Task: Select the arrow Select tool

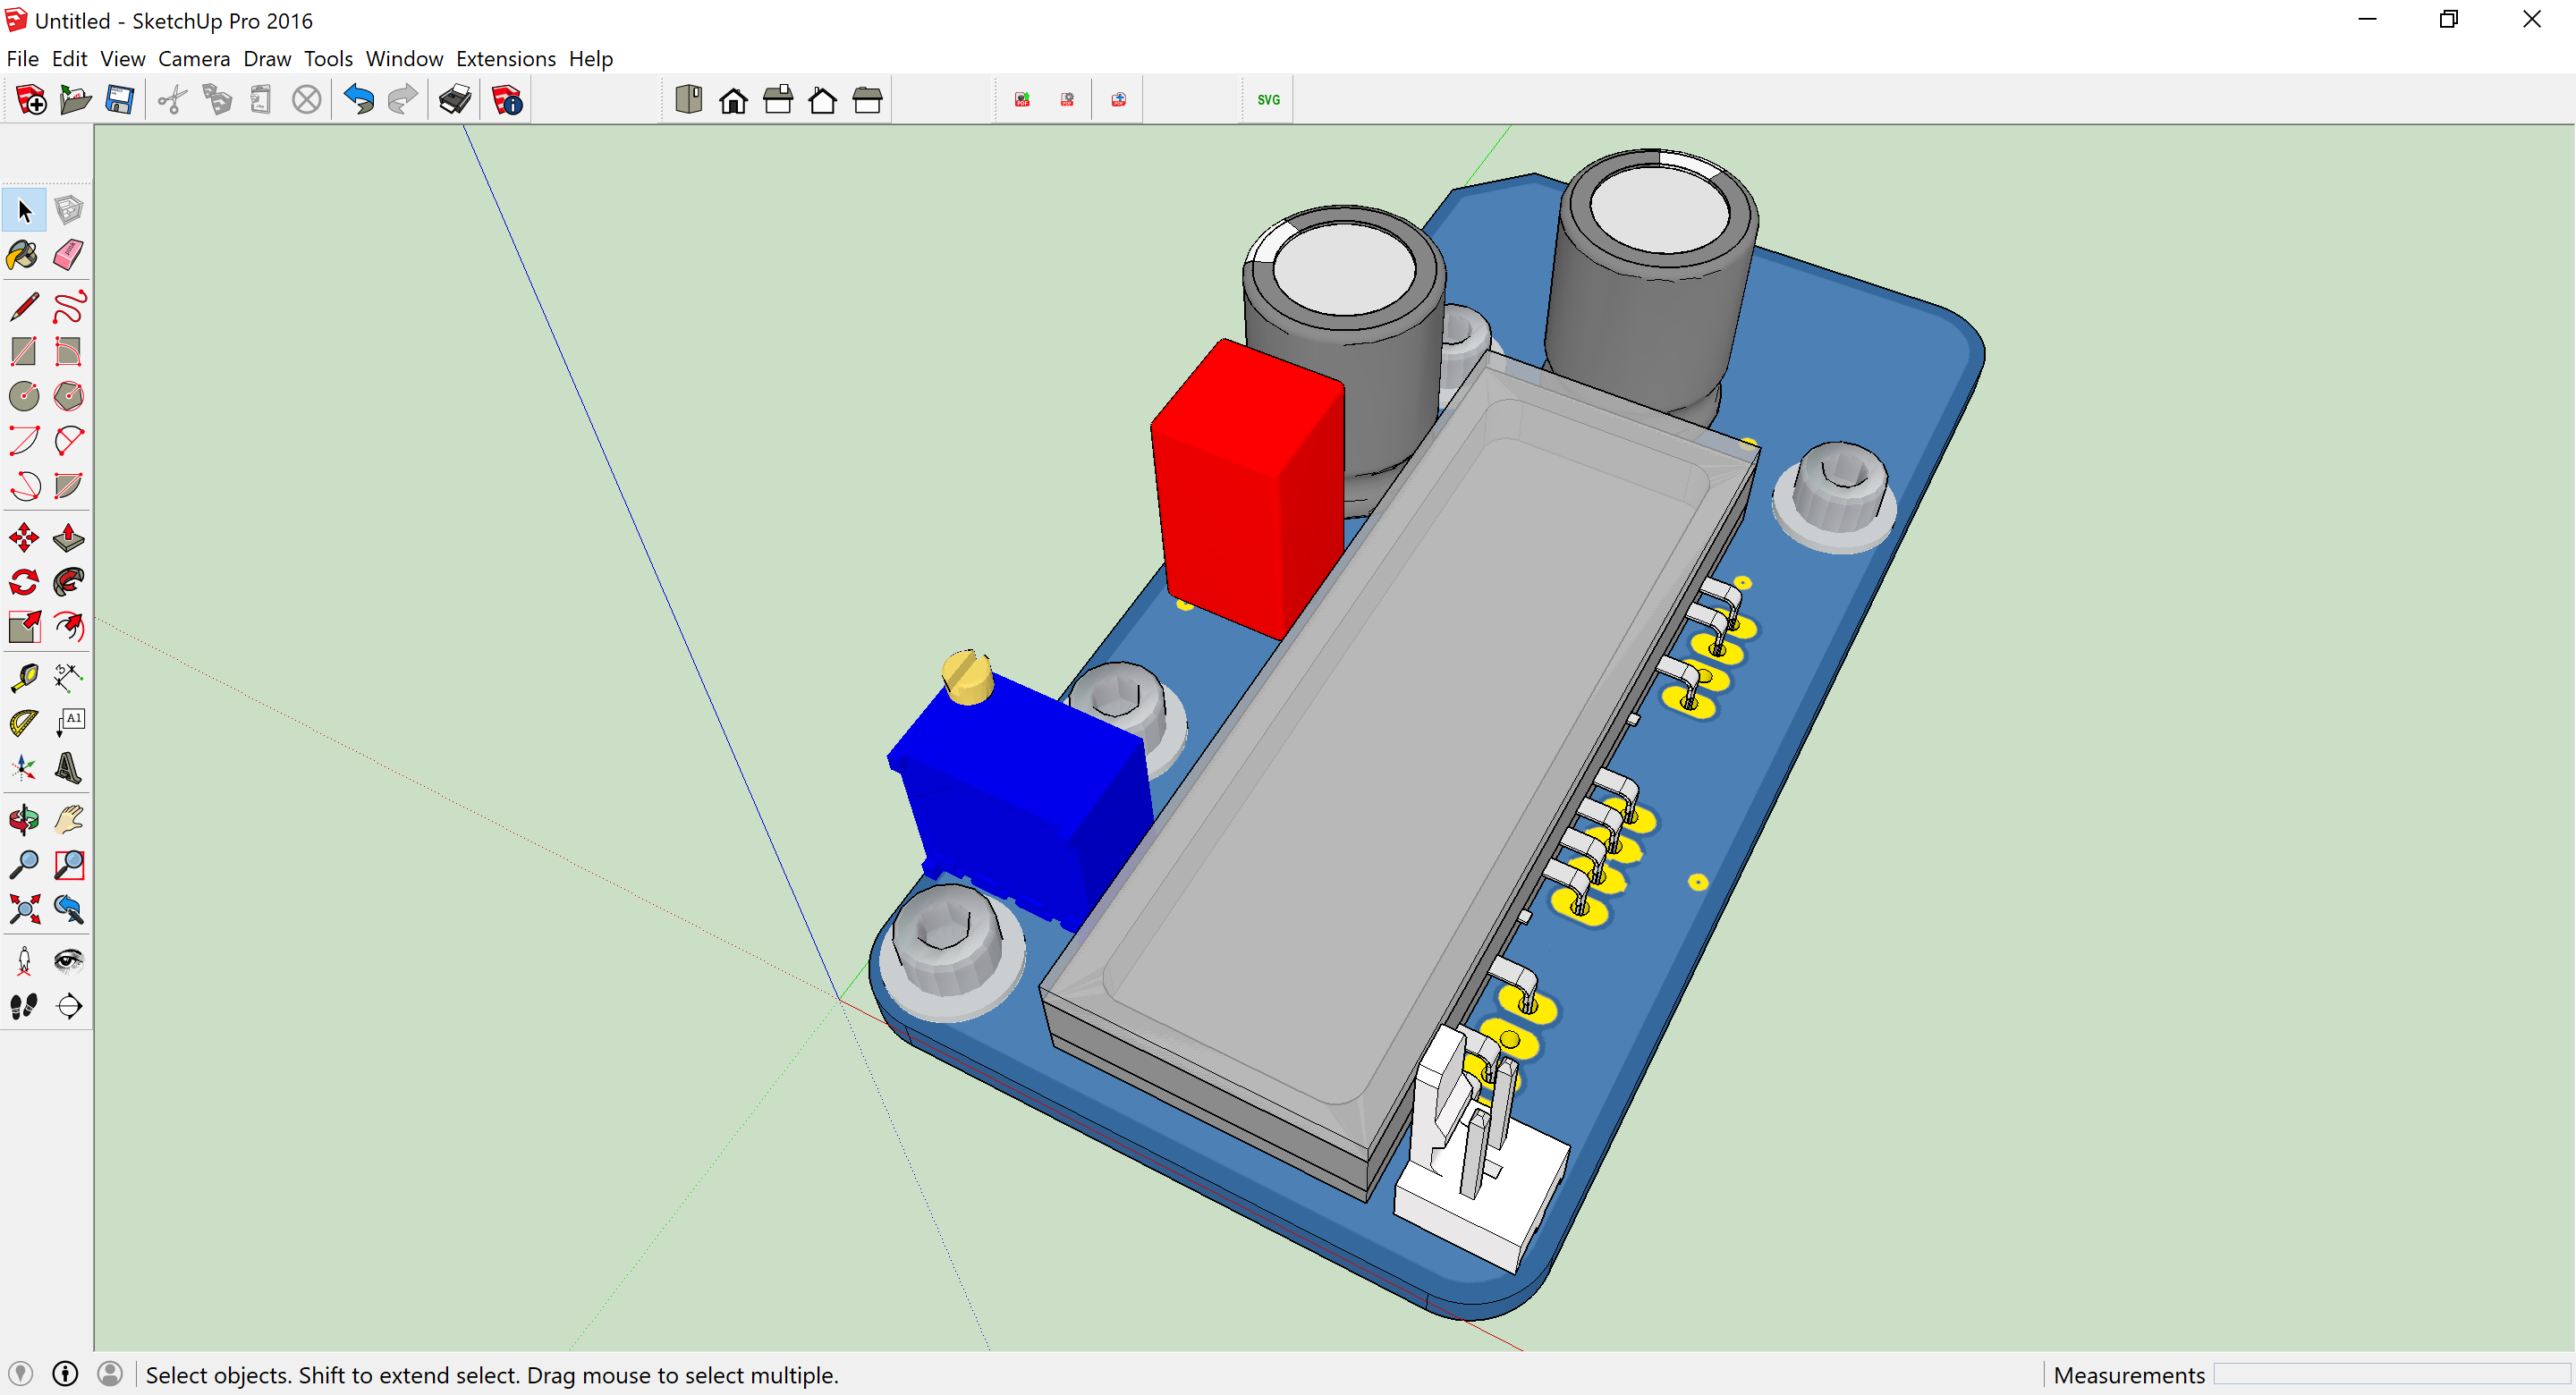Action: (24, 210)
